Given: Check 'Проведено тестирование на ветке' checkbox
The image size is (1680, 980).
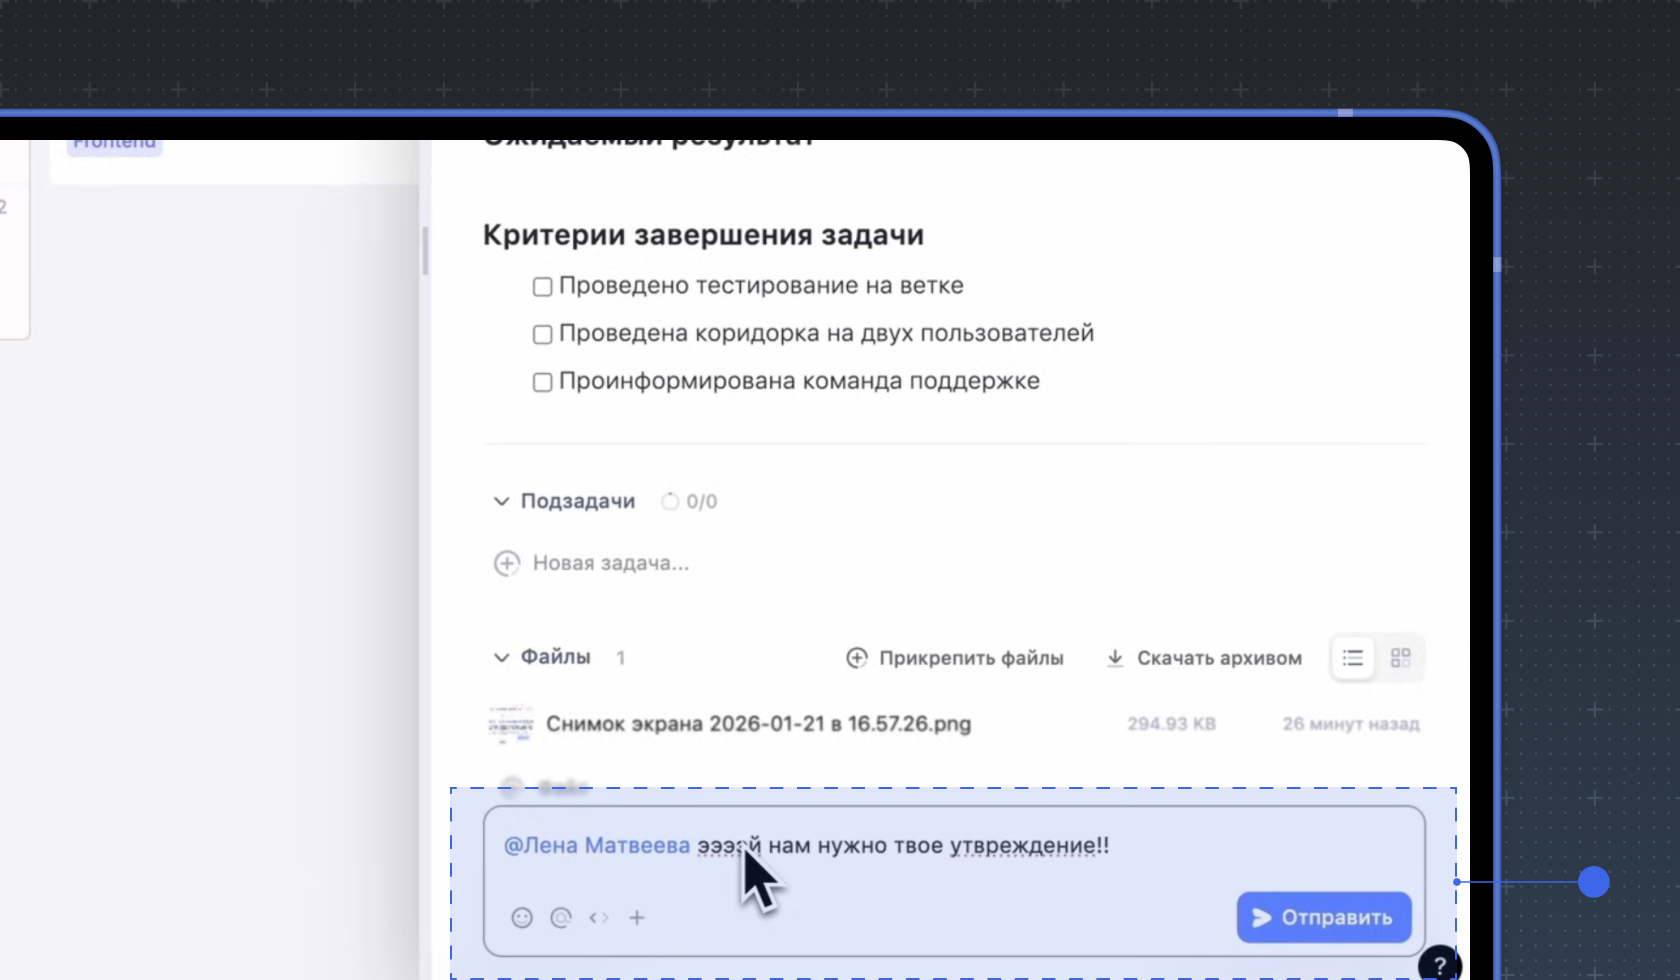Looking at the screenshot, I should click(542, 287).
